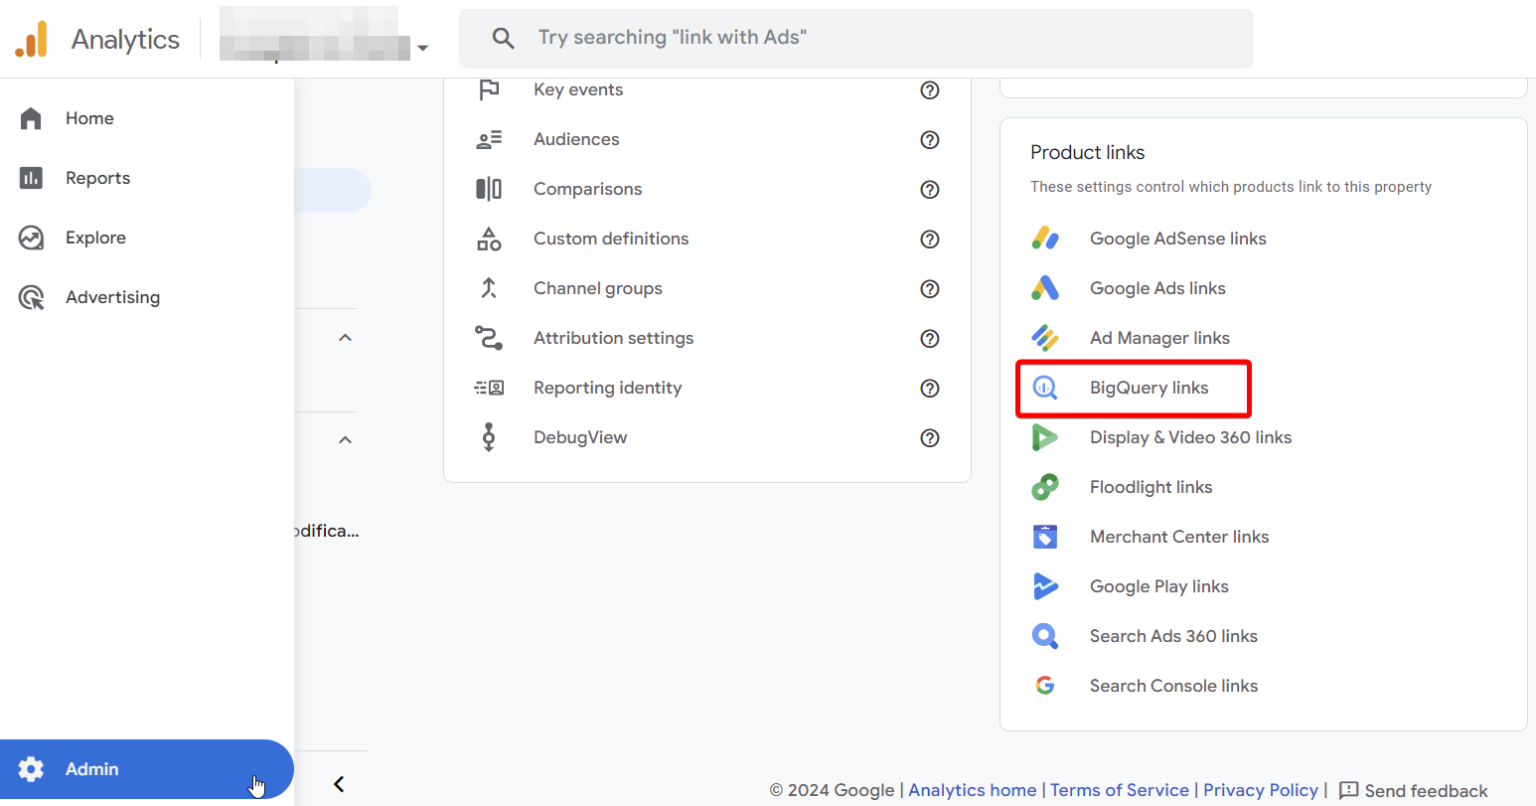Open Display & Video 360 links
This screenshot has width=1536, height=806.
[x=1190, y=437]
